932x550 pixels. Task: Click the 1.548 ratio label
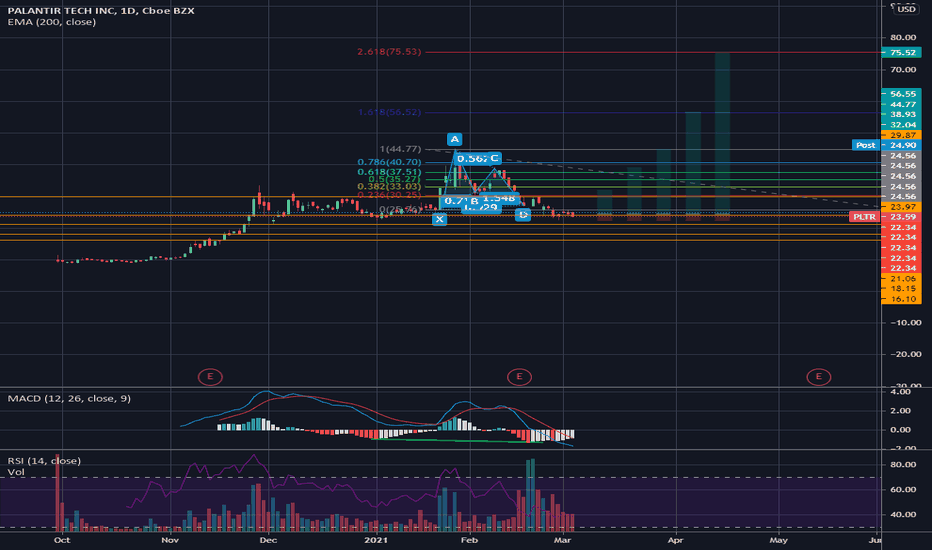point(499,197)
